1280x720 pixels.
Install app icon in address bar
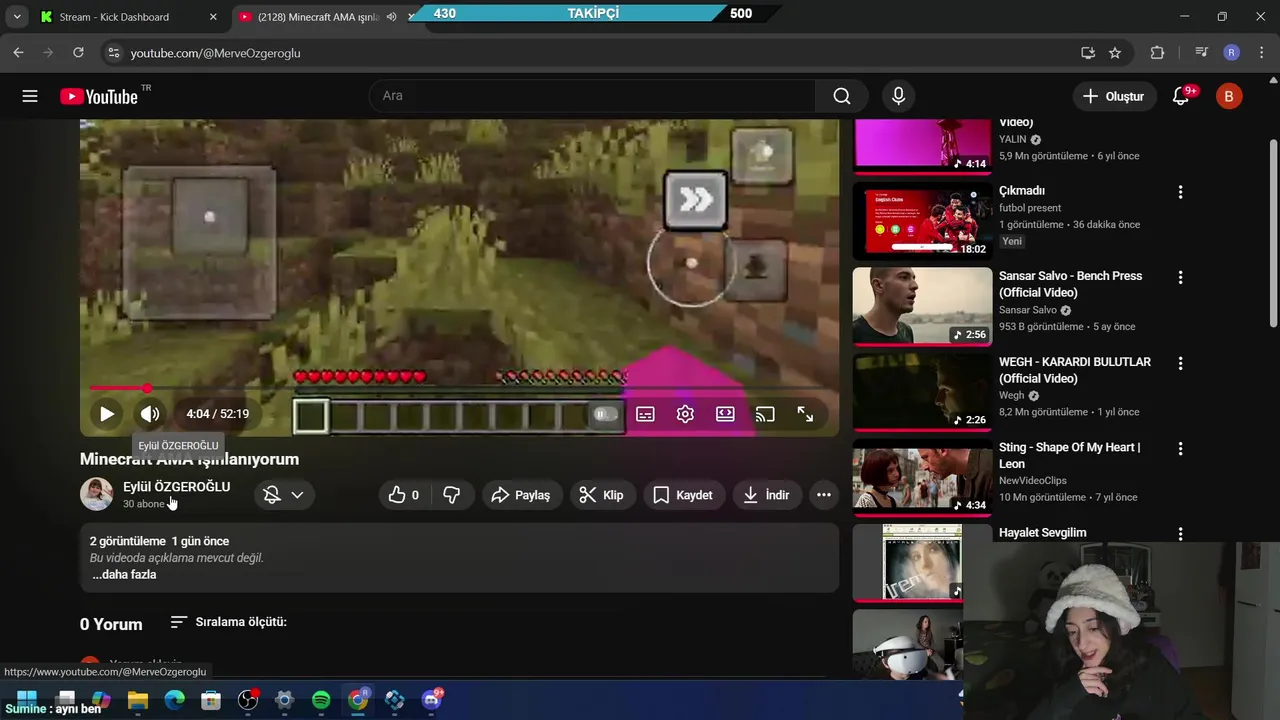coord(1088,53)
